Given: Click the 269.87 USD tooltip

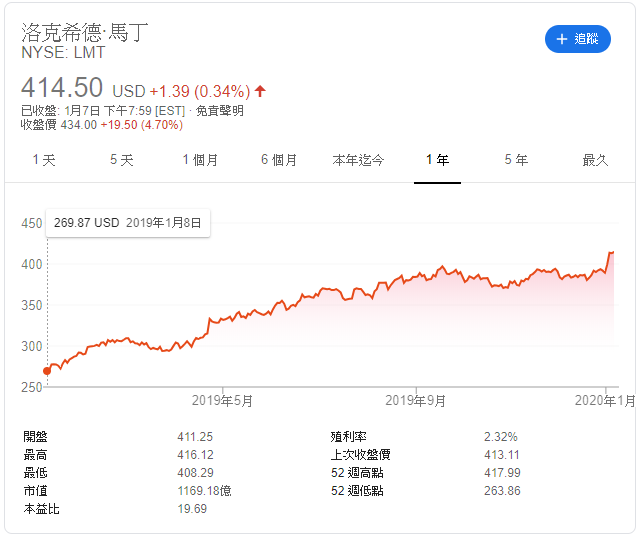Looking at the screenshot, I should point(128,223).
